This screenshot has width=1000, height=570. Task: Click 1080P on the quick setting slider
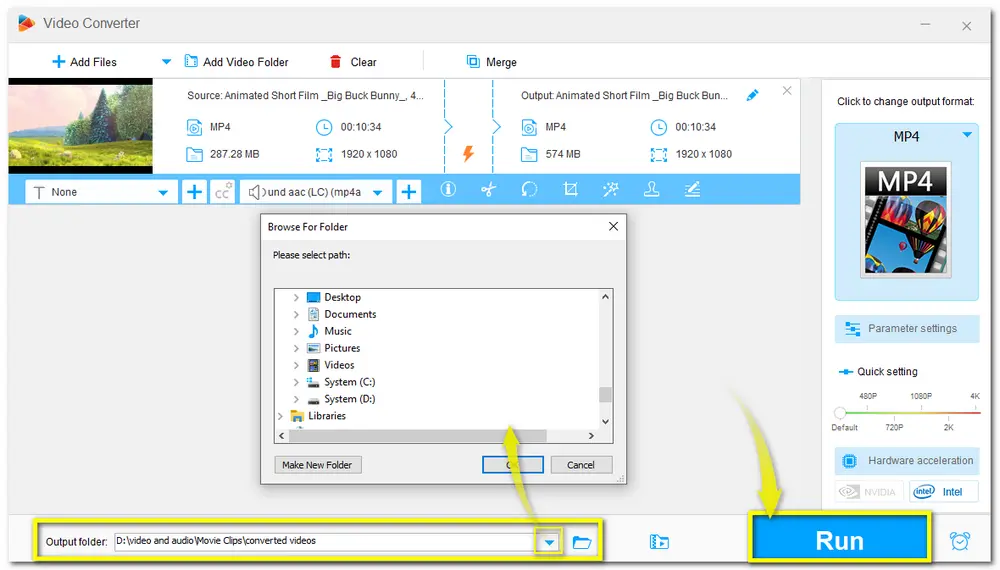point(921,396)
